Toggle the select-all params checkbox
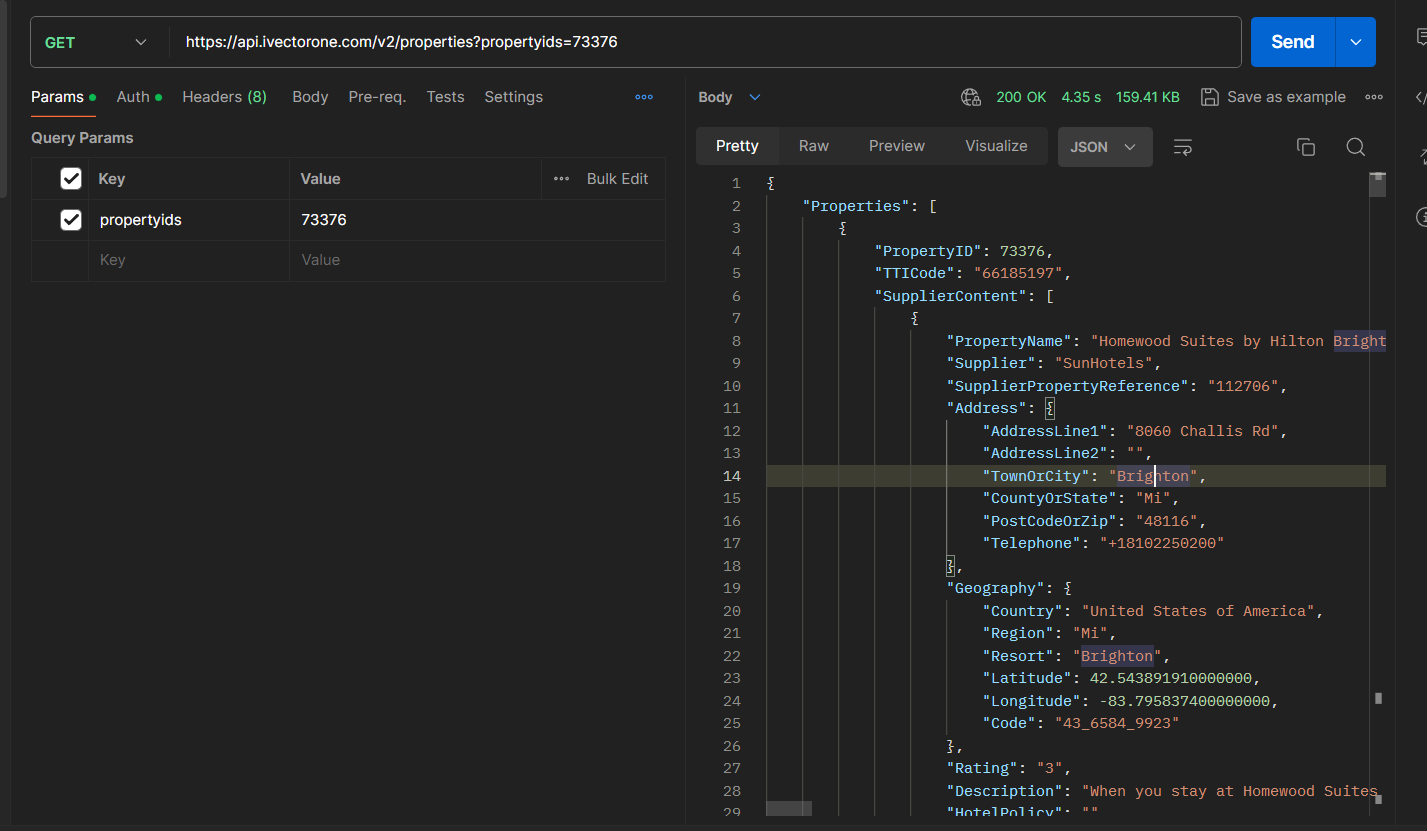 pos(71,179)
